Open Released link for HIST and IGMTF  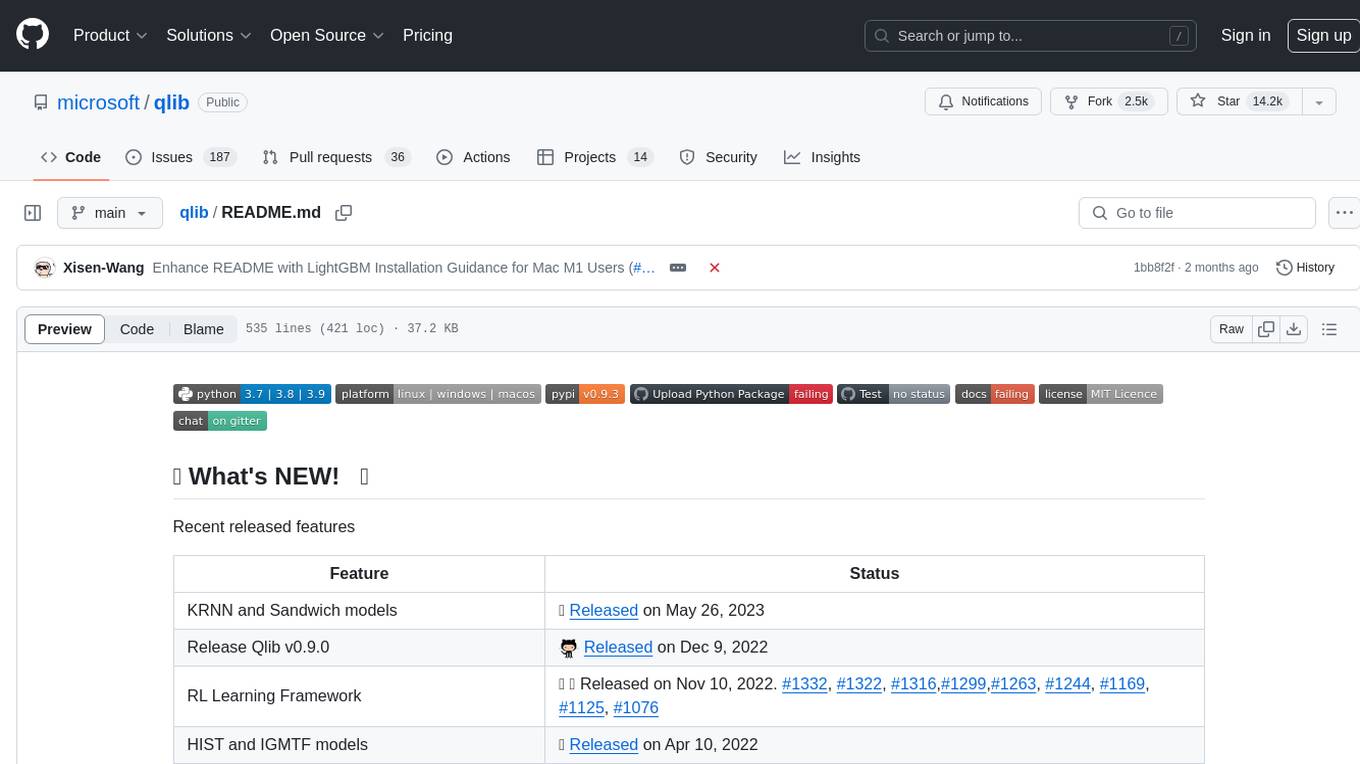(604, 744)
